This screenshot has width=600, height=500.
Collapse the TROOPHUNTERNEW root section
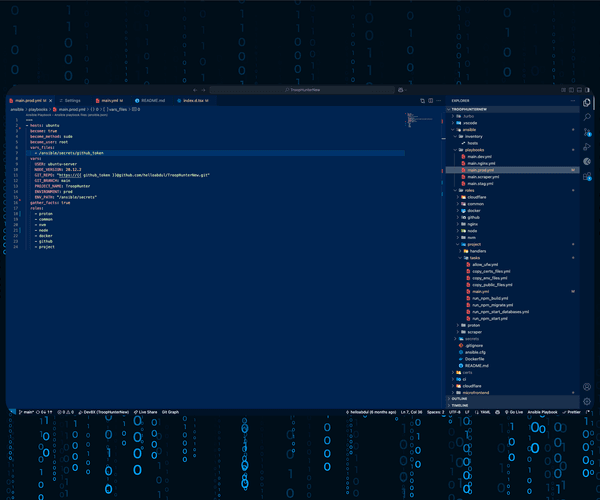[512, 109]
